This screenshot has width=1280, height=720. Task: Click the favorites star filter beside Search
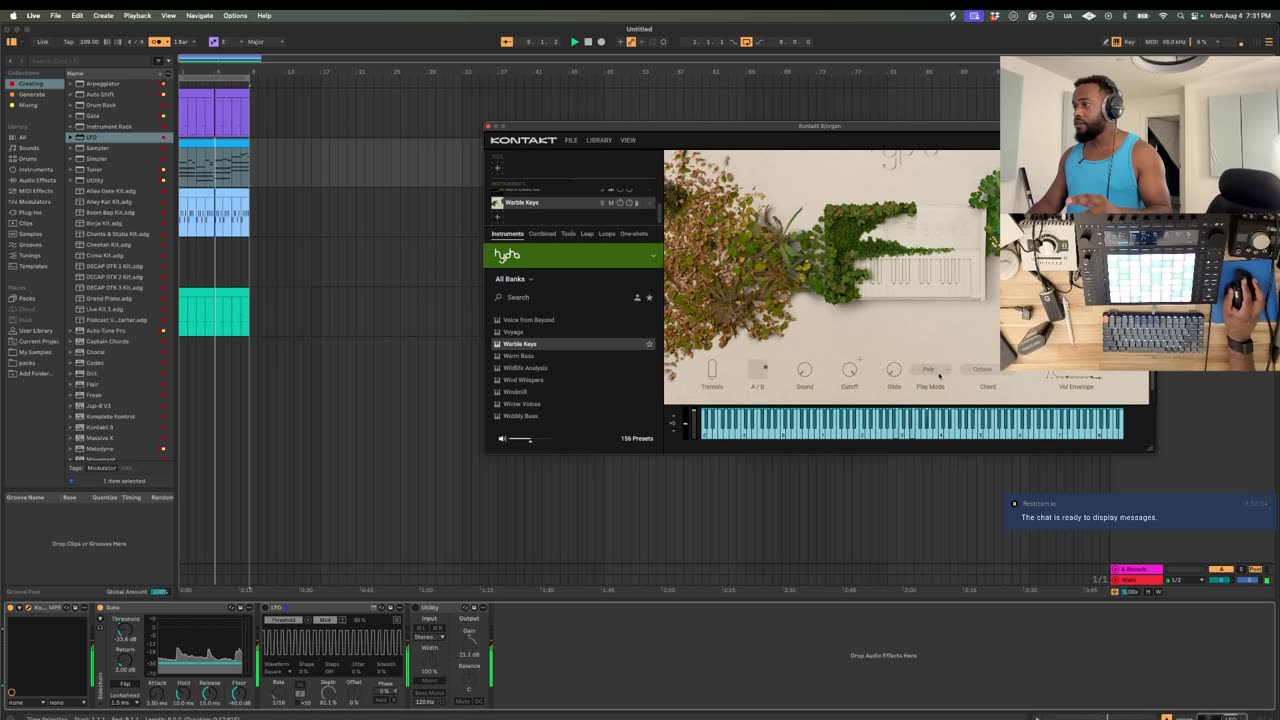(649, 297)
